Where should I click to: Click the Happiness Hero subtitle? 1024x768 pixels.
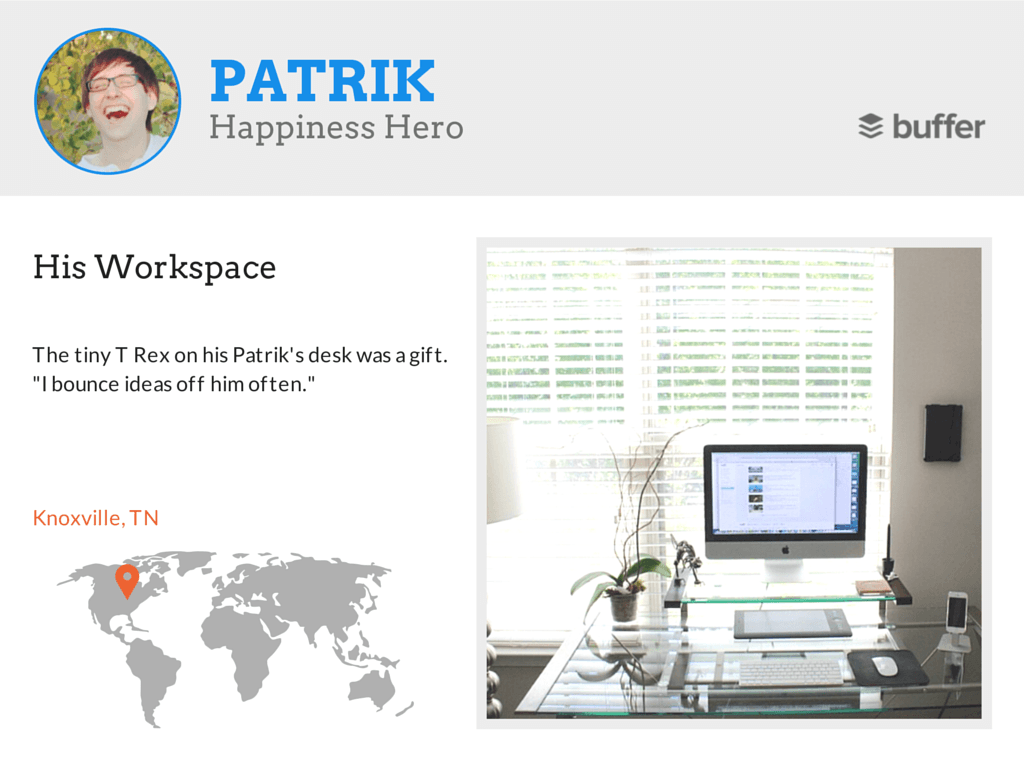336,128
